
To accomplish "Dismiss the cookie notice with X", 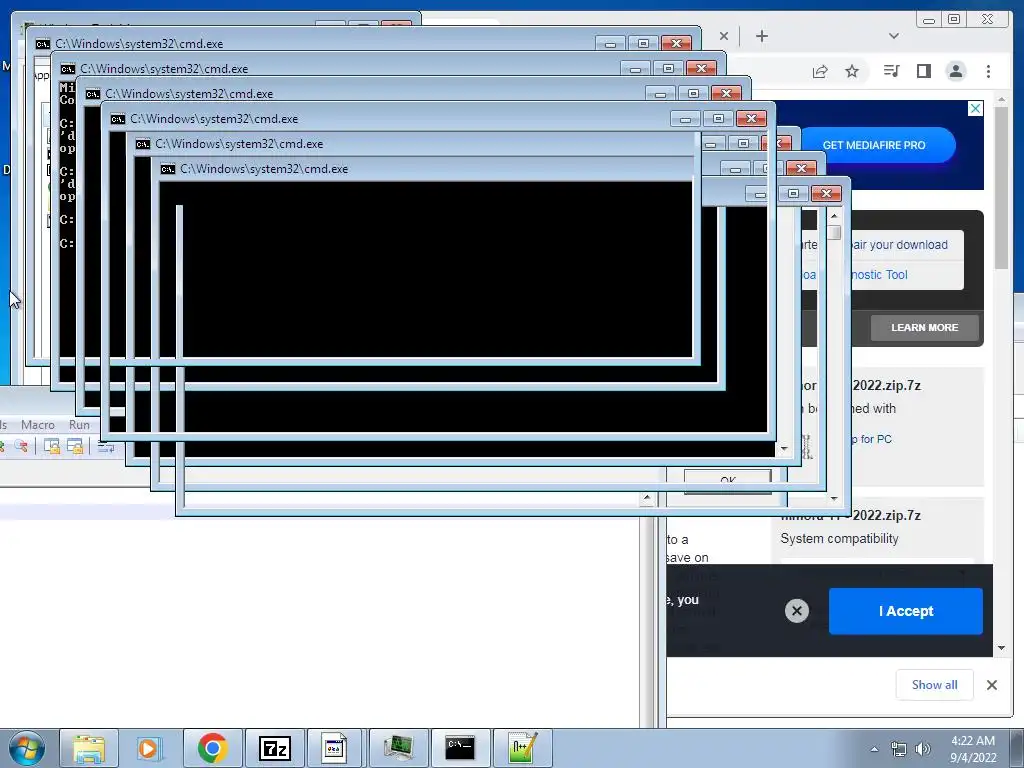I will tap(797, 611).
